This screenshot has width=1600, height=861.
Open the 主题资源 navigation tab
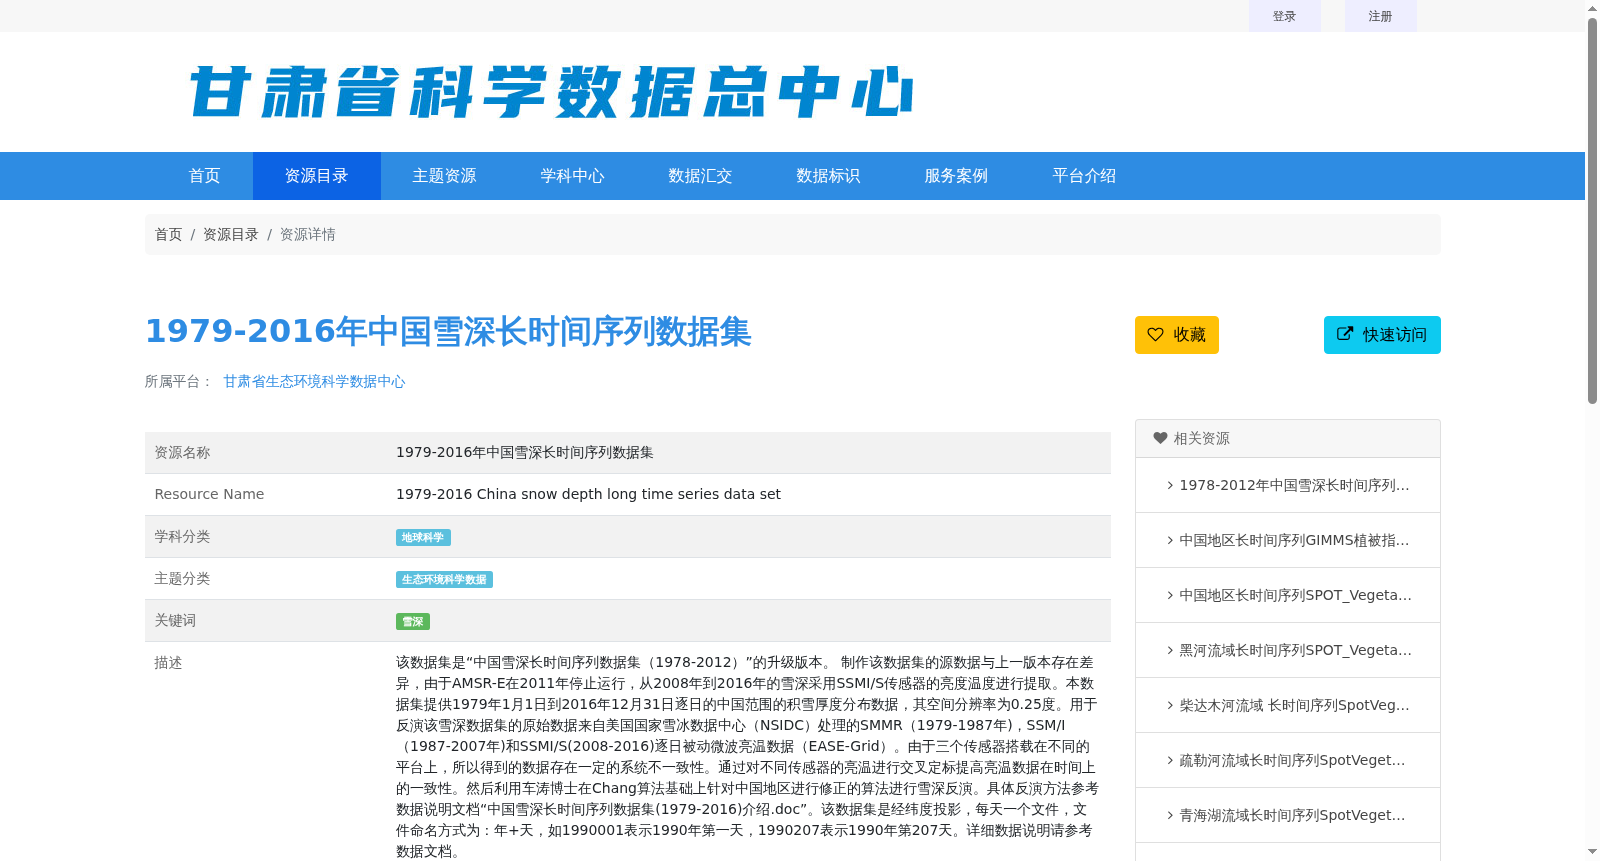[x=444, y=176]
